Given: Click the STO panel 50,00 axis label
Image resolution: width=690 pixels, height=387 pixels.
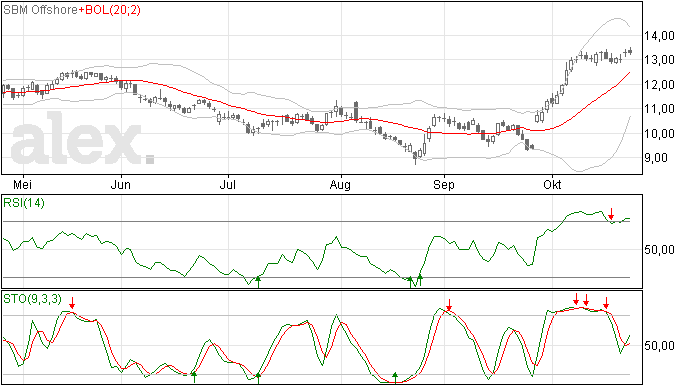Looking at the screenshot, I should pos(659,346).
